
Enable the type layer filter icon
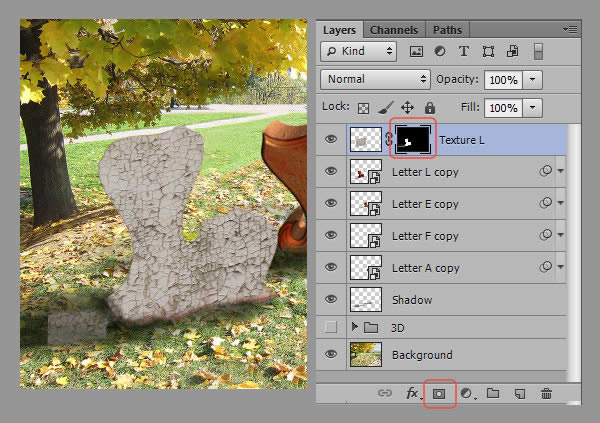click(x=464, y=50)
